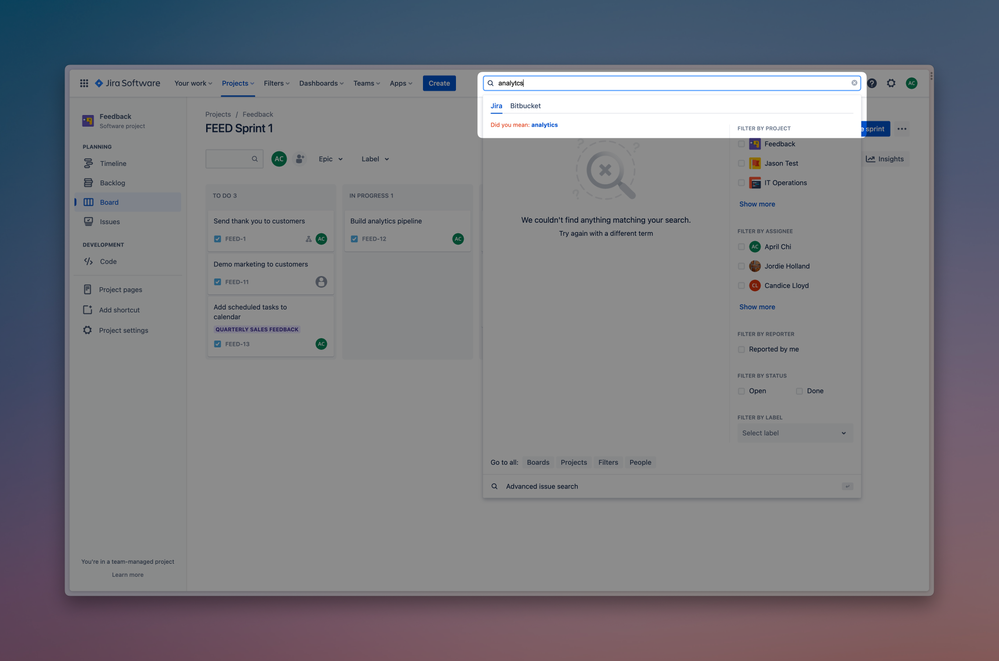Click the QUARTERLY SALES FEEDBACK epic label
999x661 pixels.
(x=257, y=330)
